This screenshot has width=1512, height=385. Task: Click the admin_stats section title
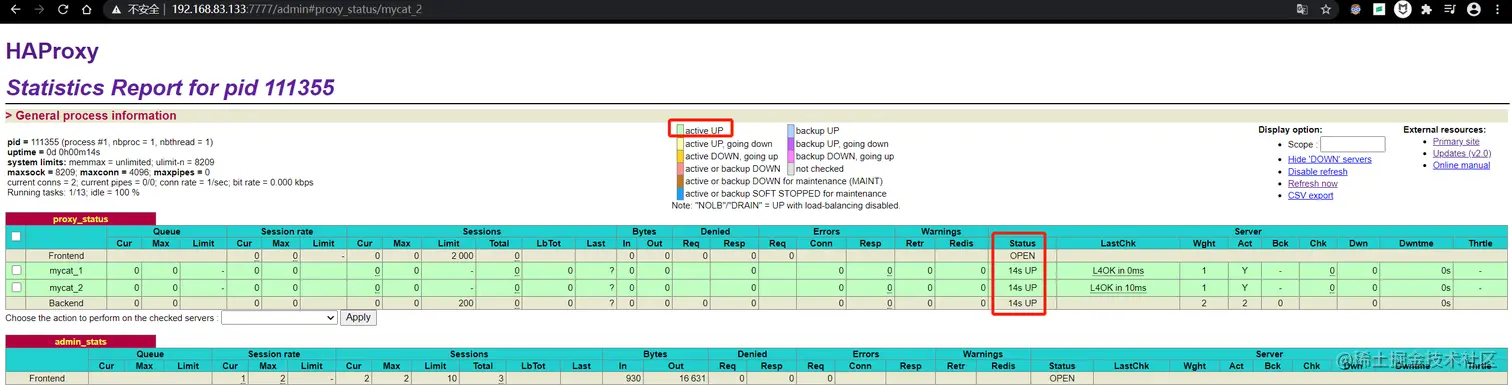[81, 342]
